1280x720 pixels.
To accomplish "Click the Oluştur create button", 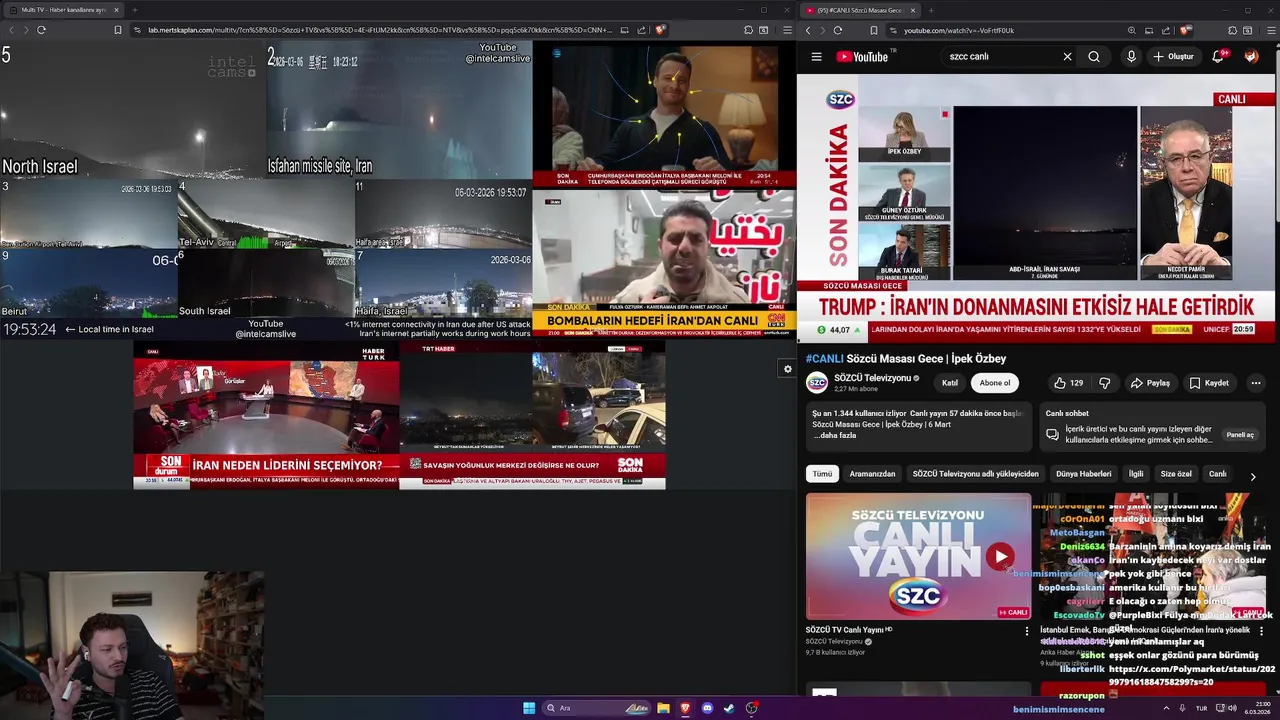I will (x=1174, y=57).
